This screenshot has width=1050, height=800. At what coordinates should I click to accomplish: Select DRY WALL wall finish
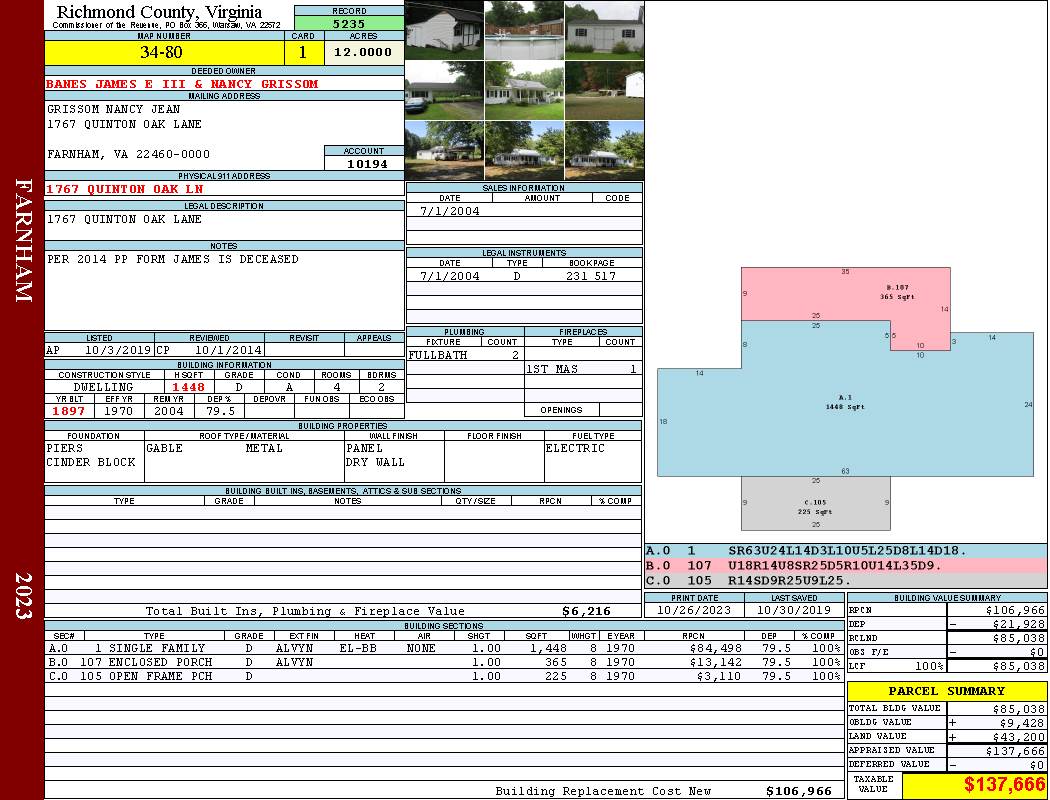click(x=375, y=463)
